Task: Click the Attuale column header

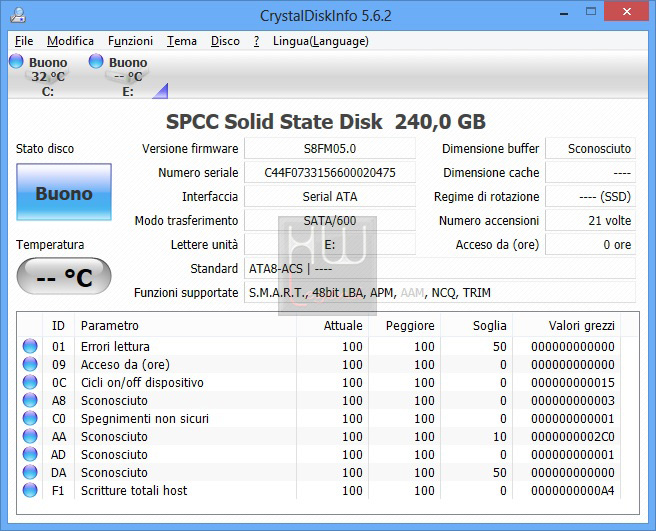Action: pyautogui.click(x=333, y=326)
